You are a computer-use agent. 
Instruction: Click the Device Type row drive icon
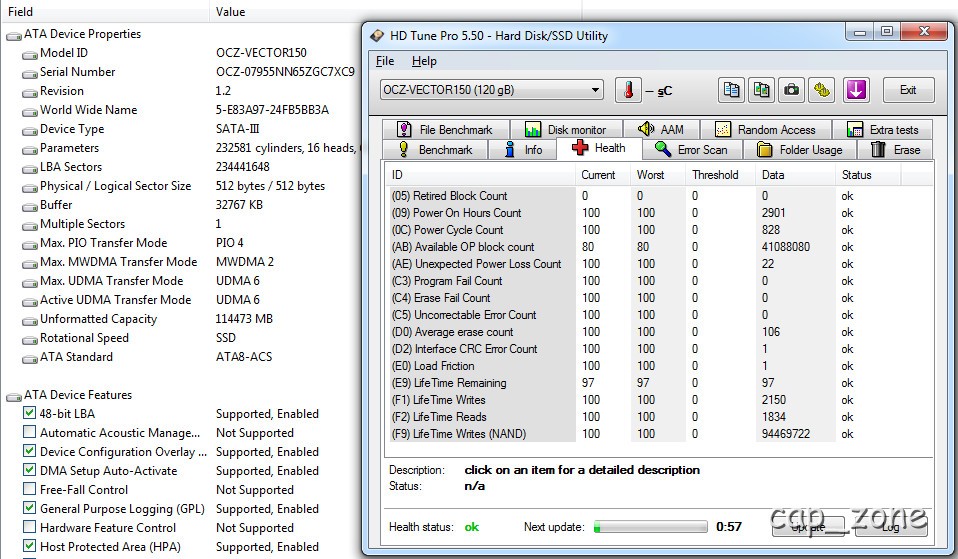coord(29,131)
